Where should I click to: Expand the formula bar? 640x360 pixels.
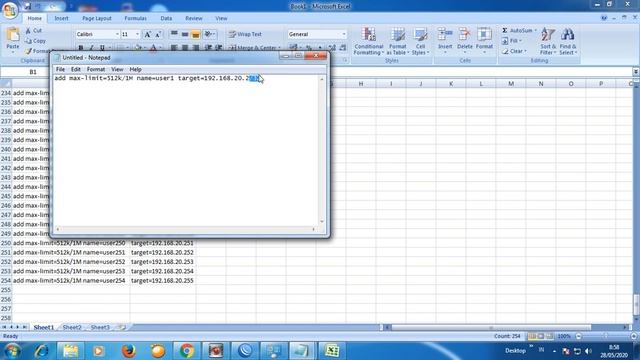click(x=636, y=72)
